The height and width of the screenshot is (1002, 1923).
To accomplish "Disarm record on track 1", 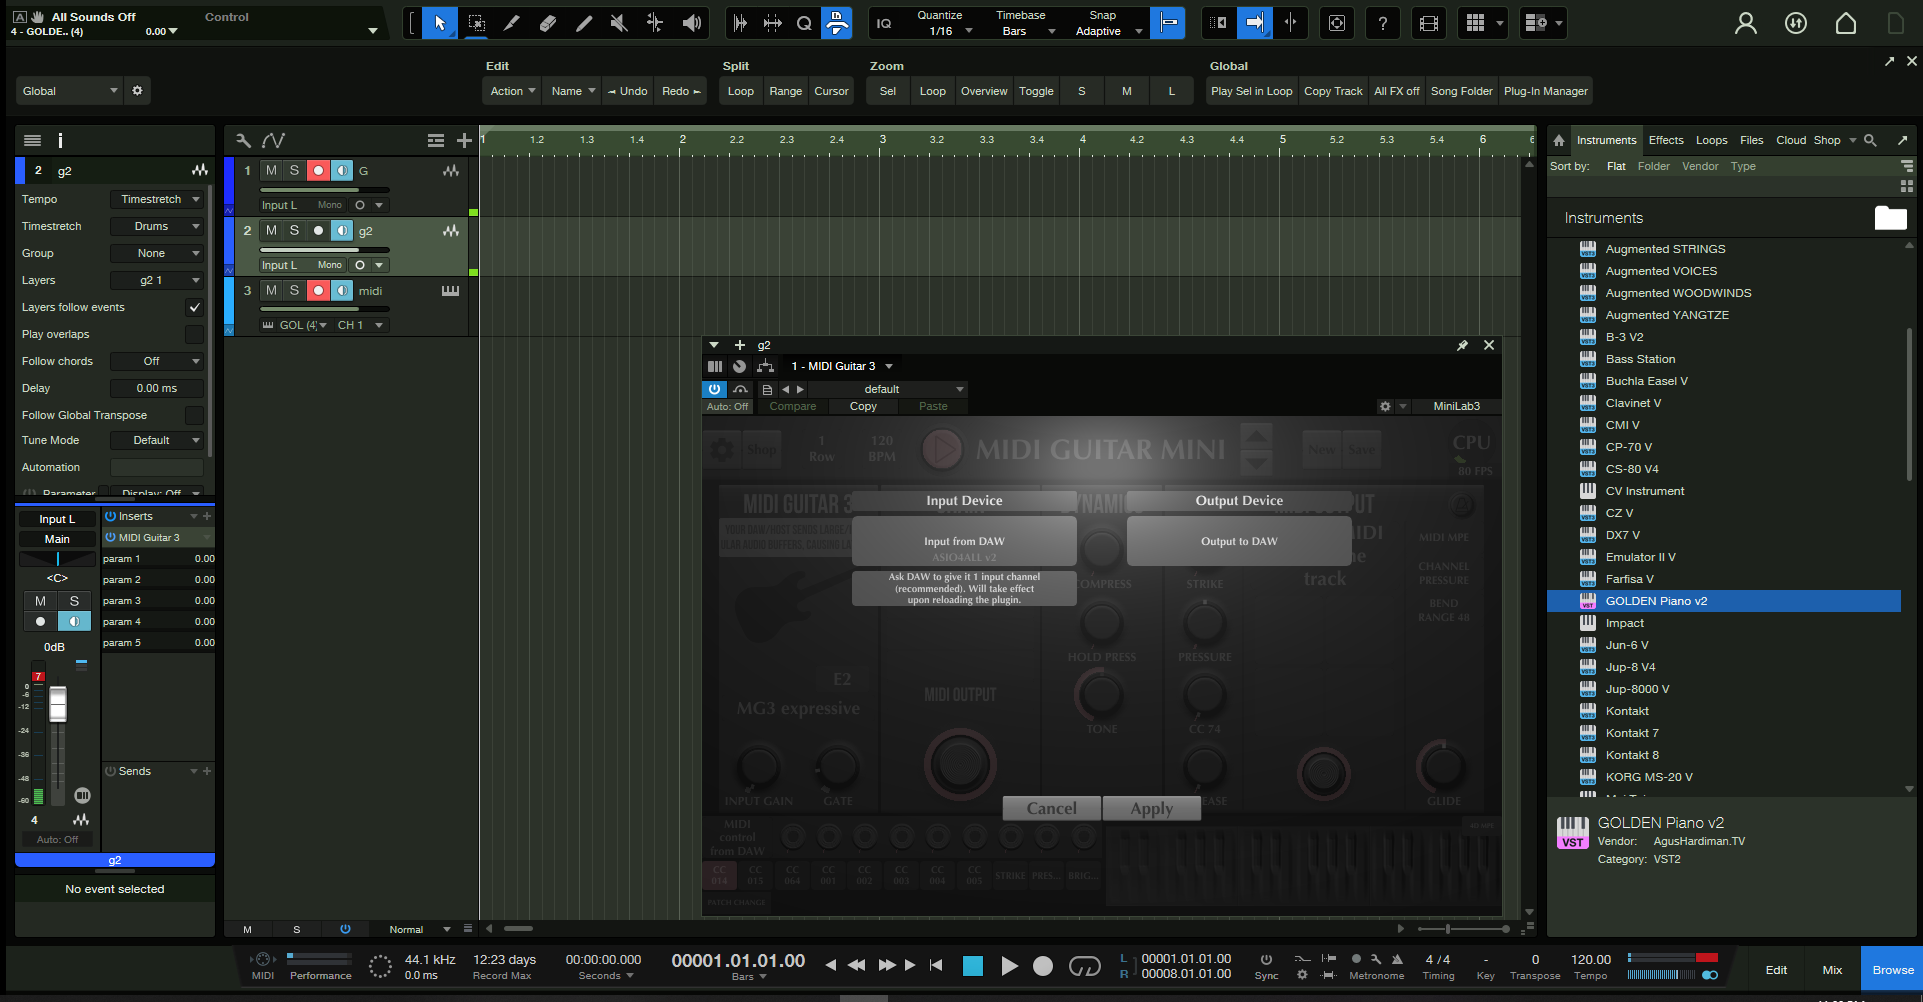I will click(x=318, y=171).
